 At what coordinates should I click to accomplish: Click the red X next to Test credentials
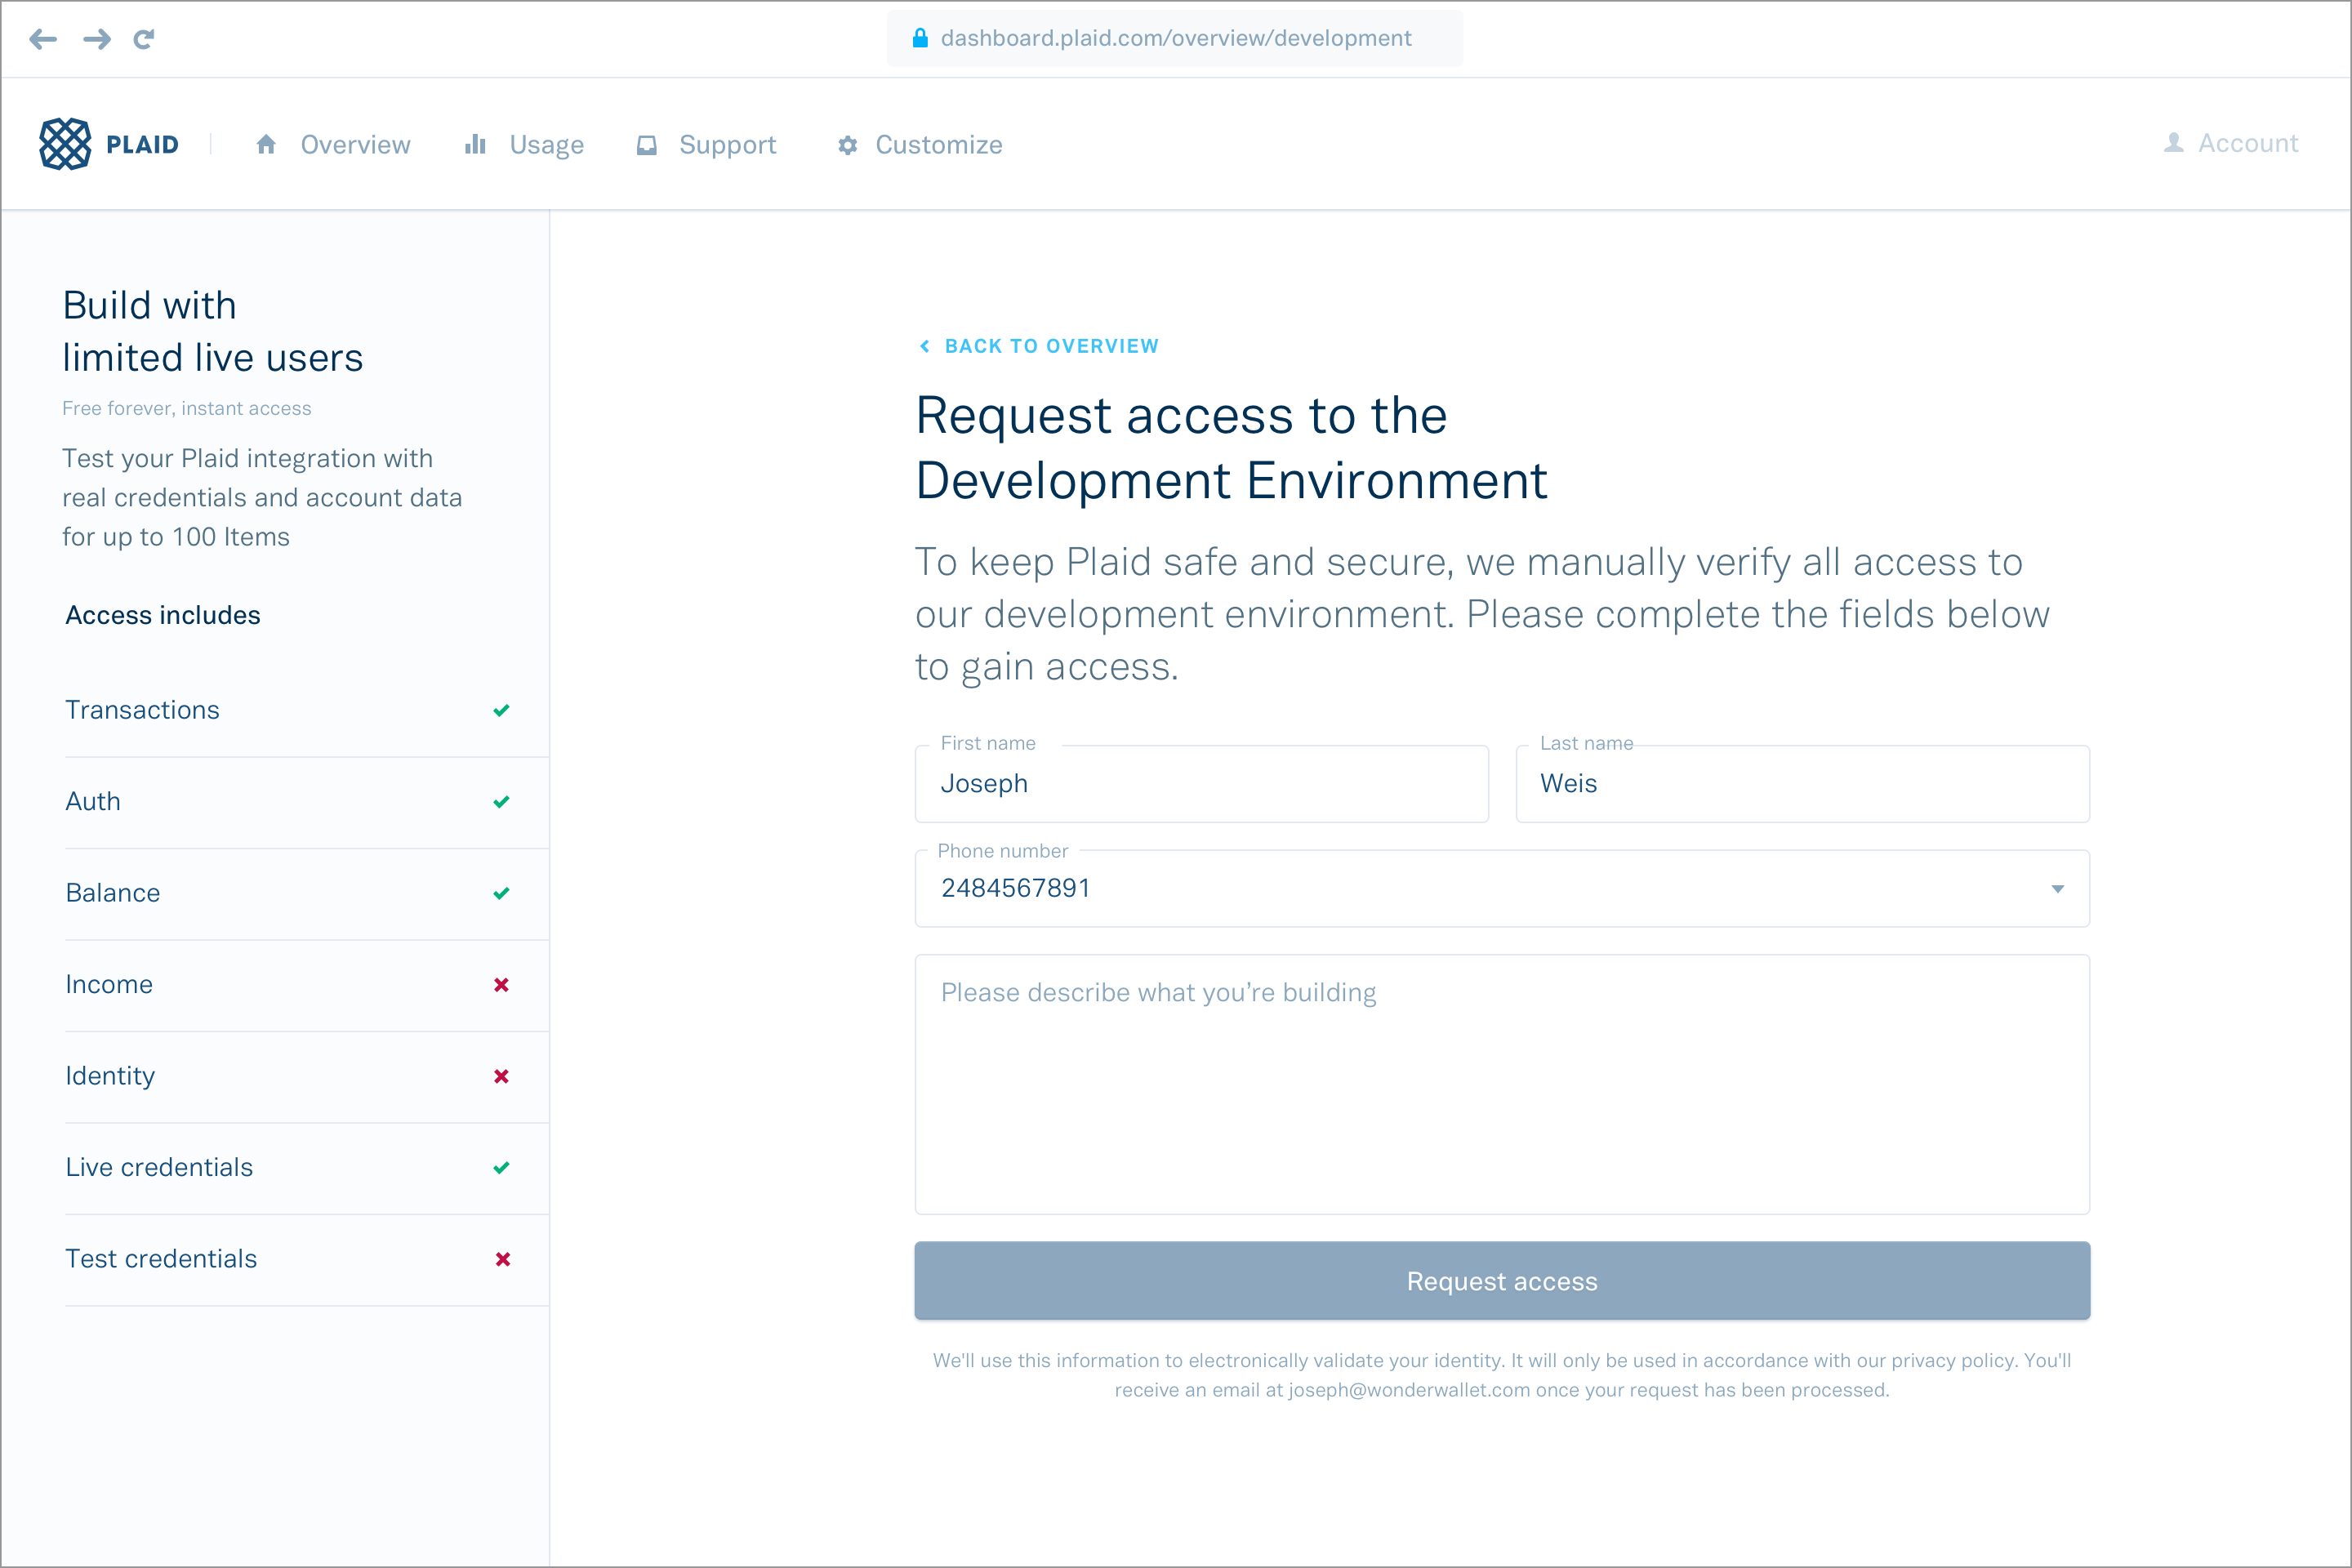click(503, 1259)
